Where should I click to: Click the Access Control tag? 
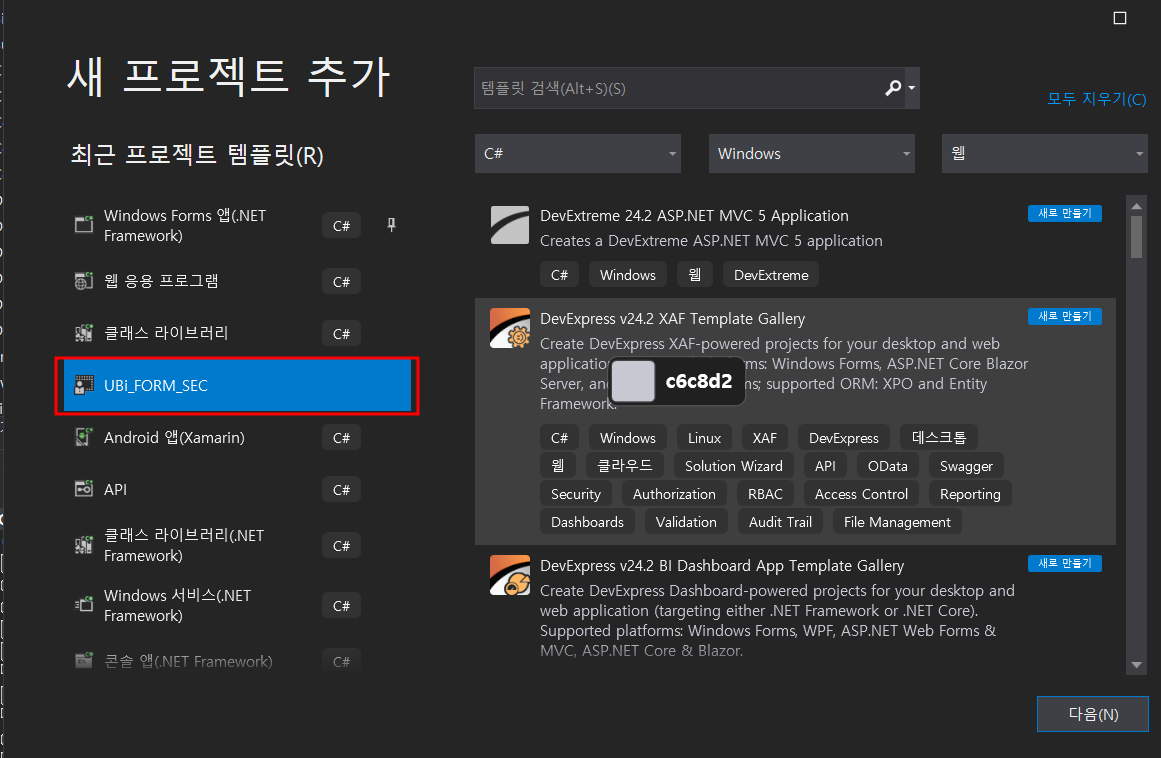click(x=861, y=494)
